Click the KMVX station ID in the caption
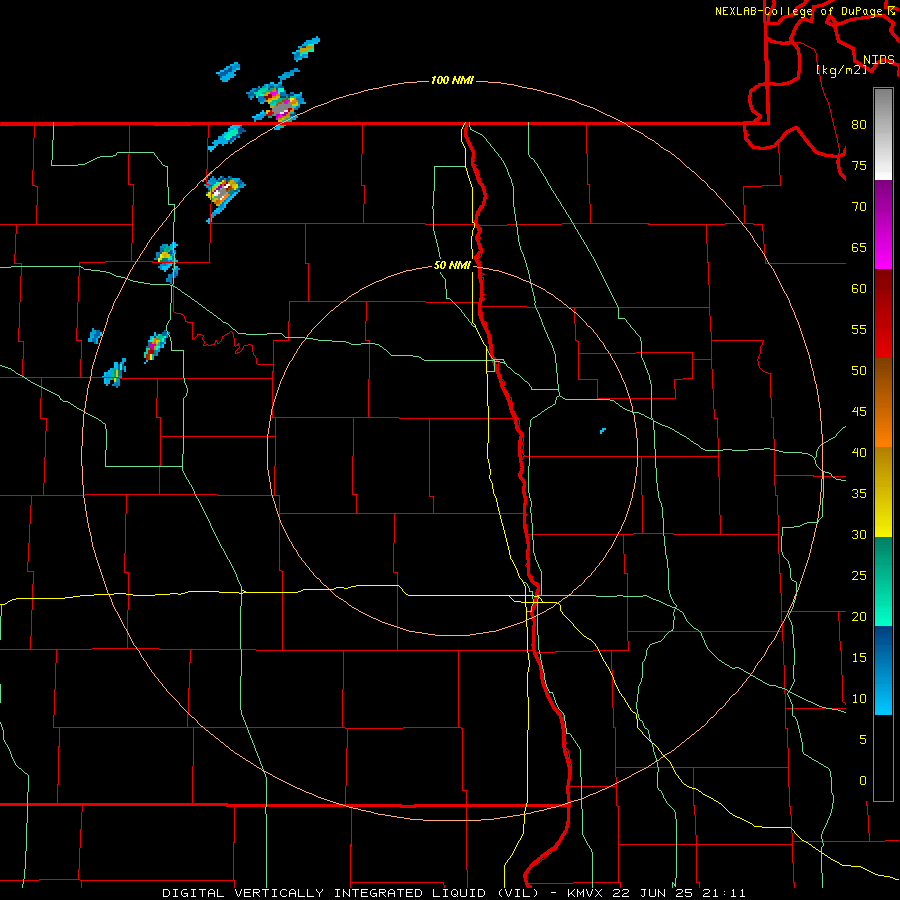The image size is (900, 900). click(x=587, y=893)
